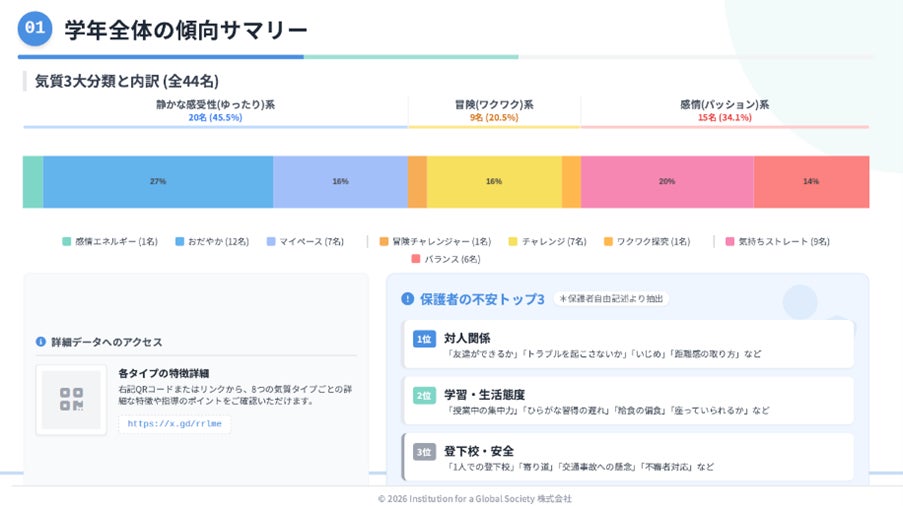The width and height of the screenshot is (903, 506).
Task: Click the ＊保護者自由記述より抽出 tag
Action: [611, 299]
